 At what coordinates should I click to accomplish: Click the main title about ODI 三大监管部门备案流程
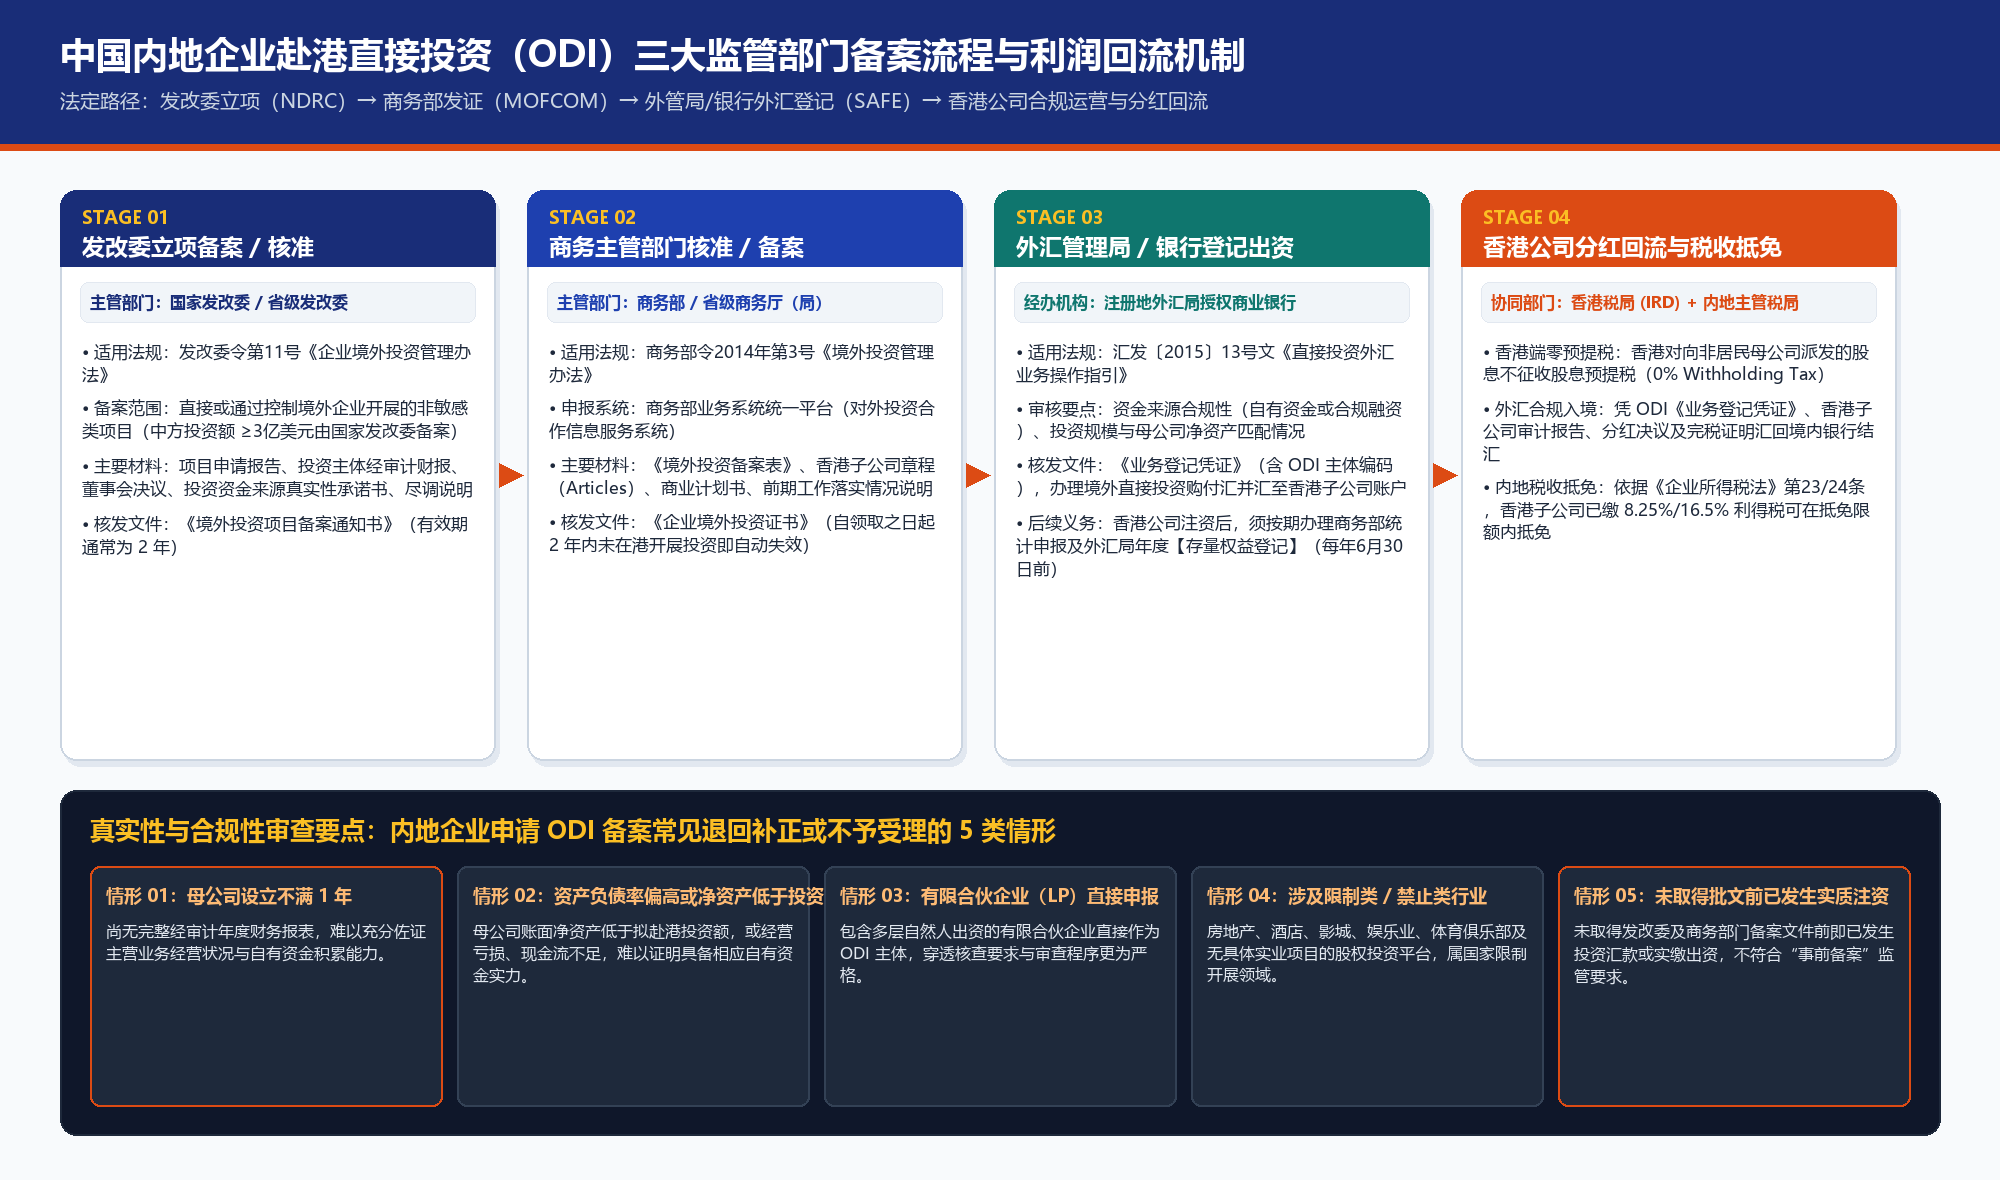[x=652, y=55]
